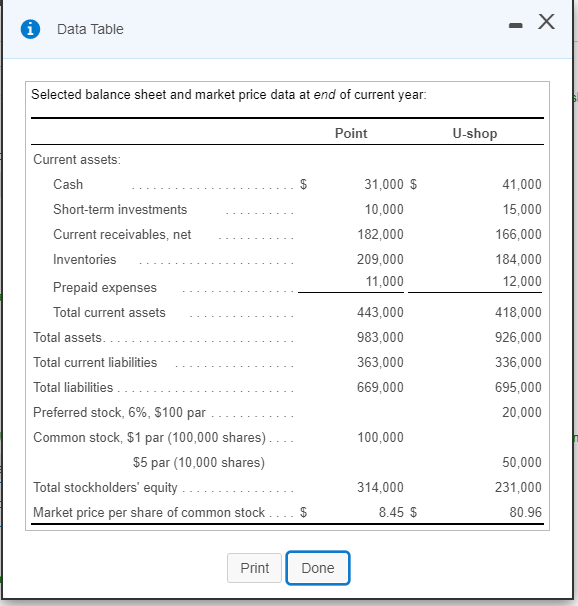Select Point market price 8.45
The width and height of the screenshot is (578, 606).
pos(391,512)
